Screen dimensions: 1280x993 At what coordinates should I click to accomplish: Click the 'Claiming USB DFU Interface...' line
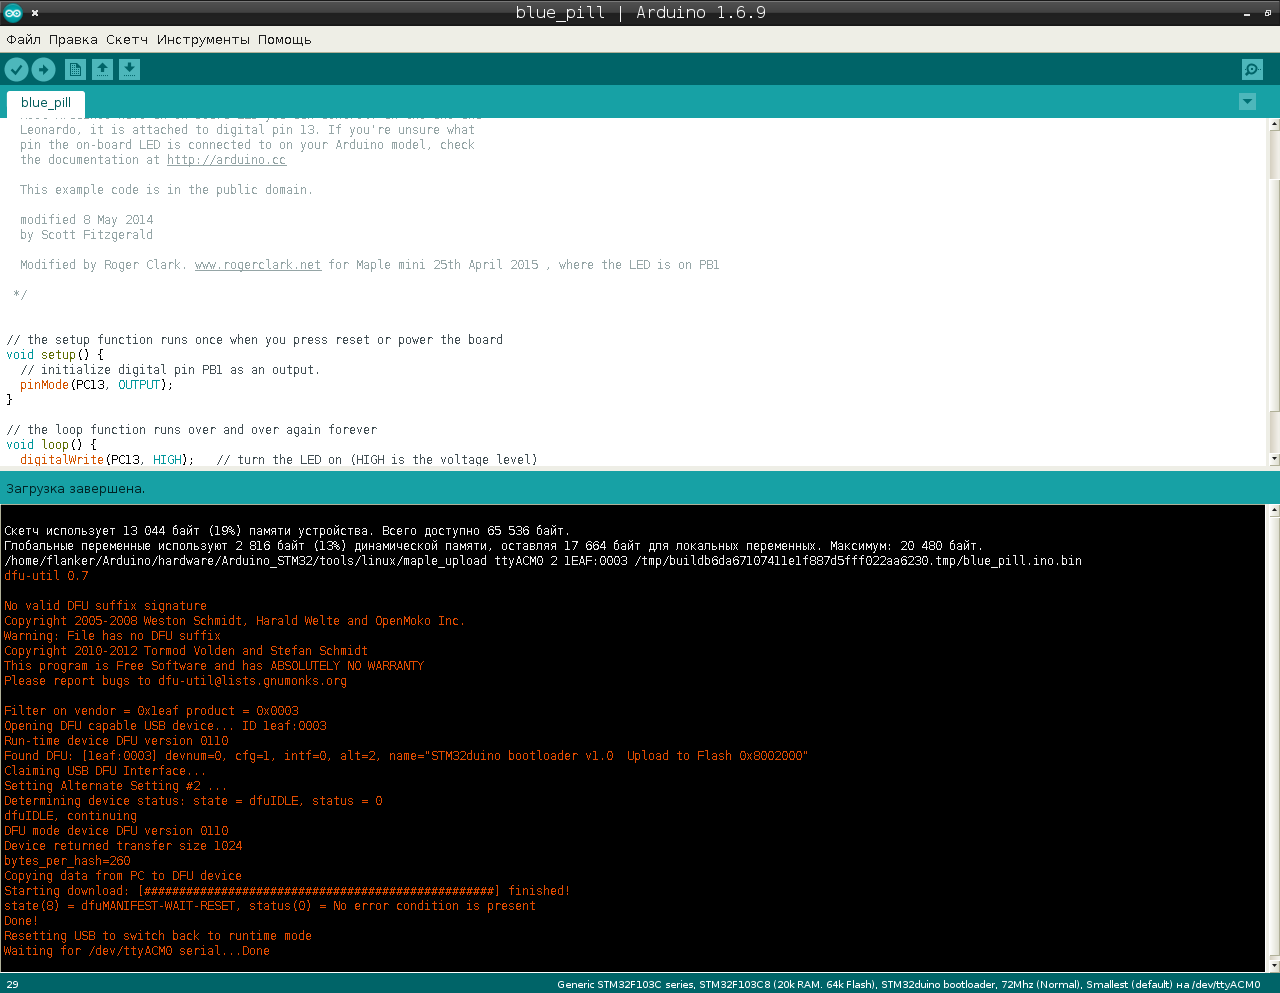(x=105, y=771)
